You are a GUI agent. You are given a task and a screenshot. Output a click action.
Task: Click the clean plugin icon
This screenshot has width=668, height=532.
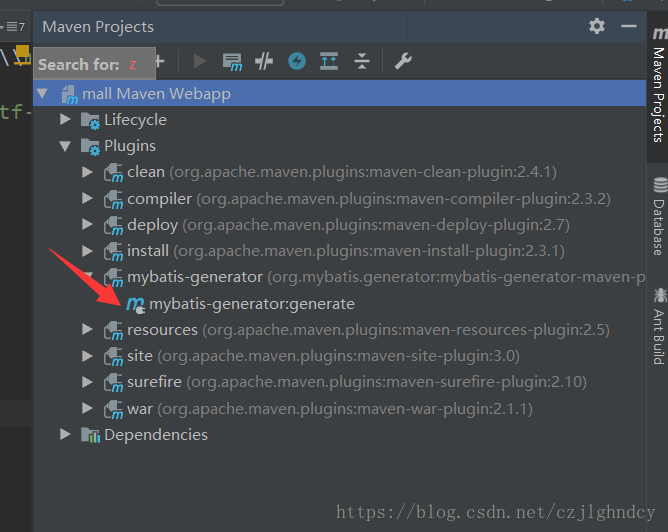pyautogui.click(x=113, y=173)
